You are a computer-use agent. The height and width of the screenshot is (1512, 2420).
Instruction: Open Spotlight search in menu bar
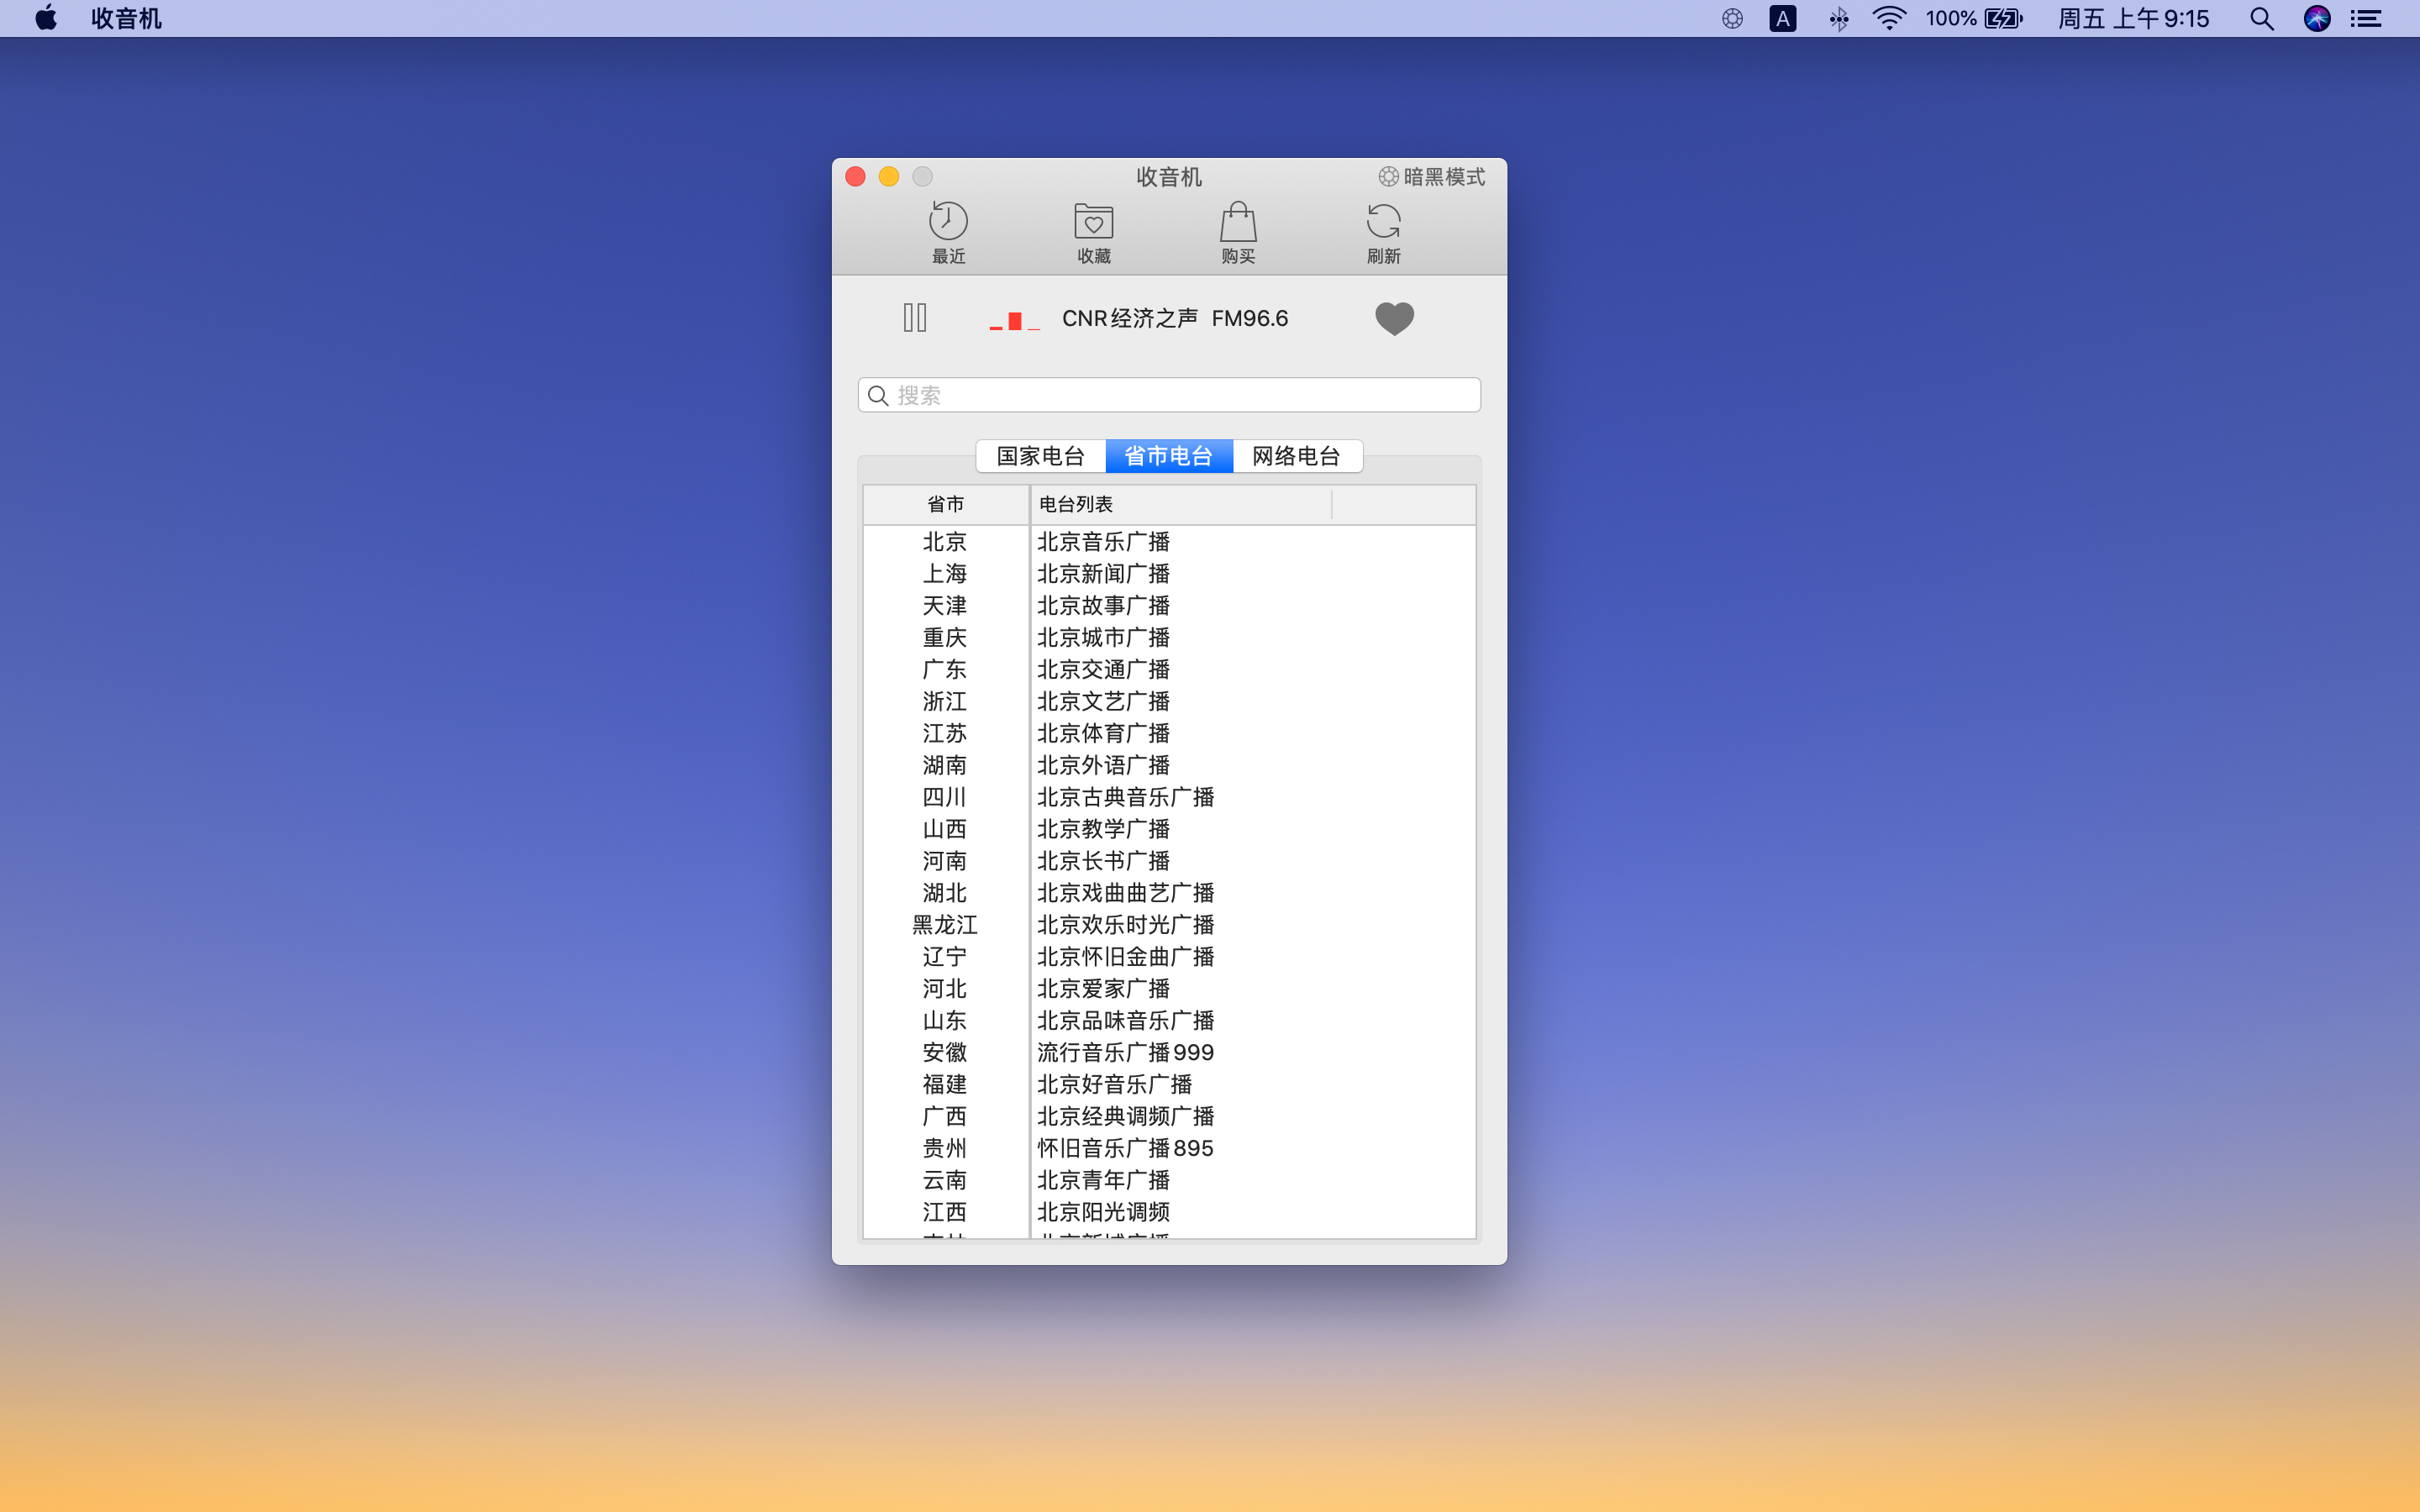2262,19
